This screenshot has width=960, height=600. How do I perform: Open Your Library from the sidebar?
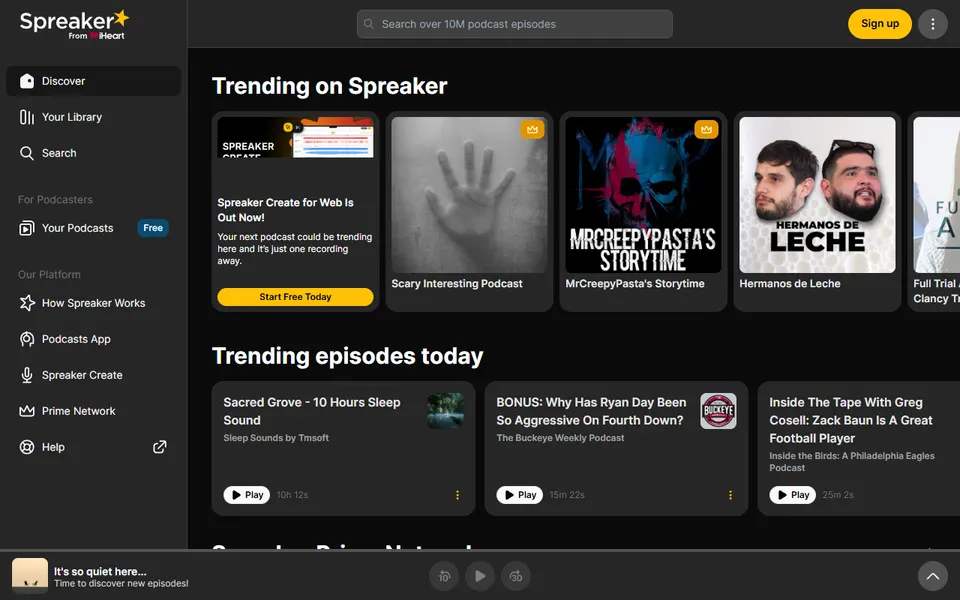[x=93, y=117]
